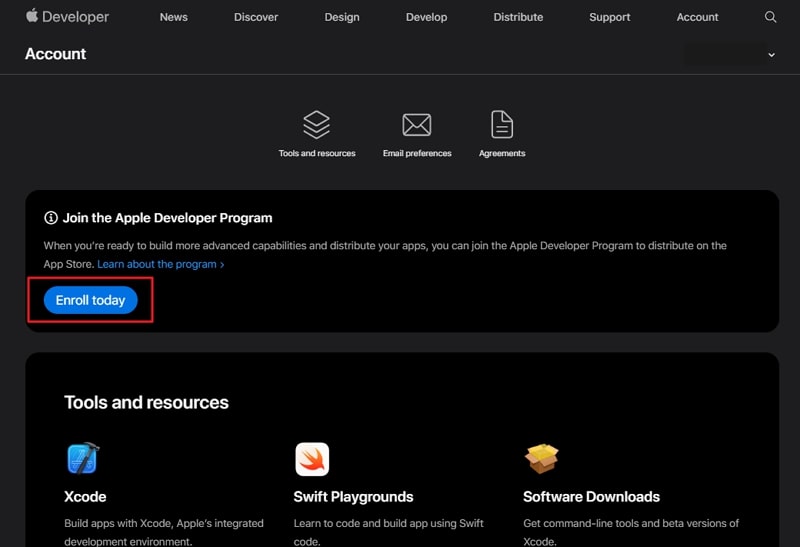The image size is (800, 547).
Task: Open the search magnifier icon
Action: click(770, 17)
